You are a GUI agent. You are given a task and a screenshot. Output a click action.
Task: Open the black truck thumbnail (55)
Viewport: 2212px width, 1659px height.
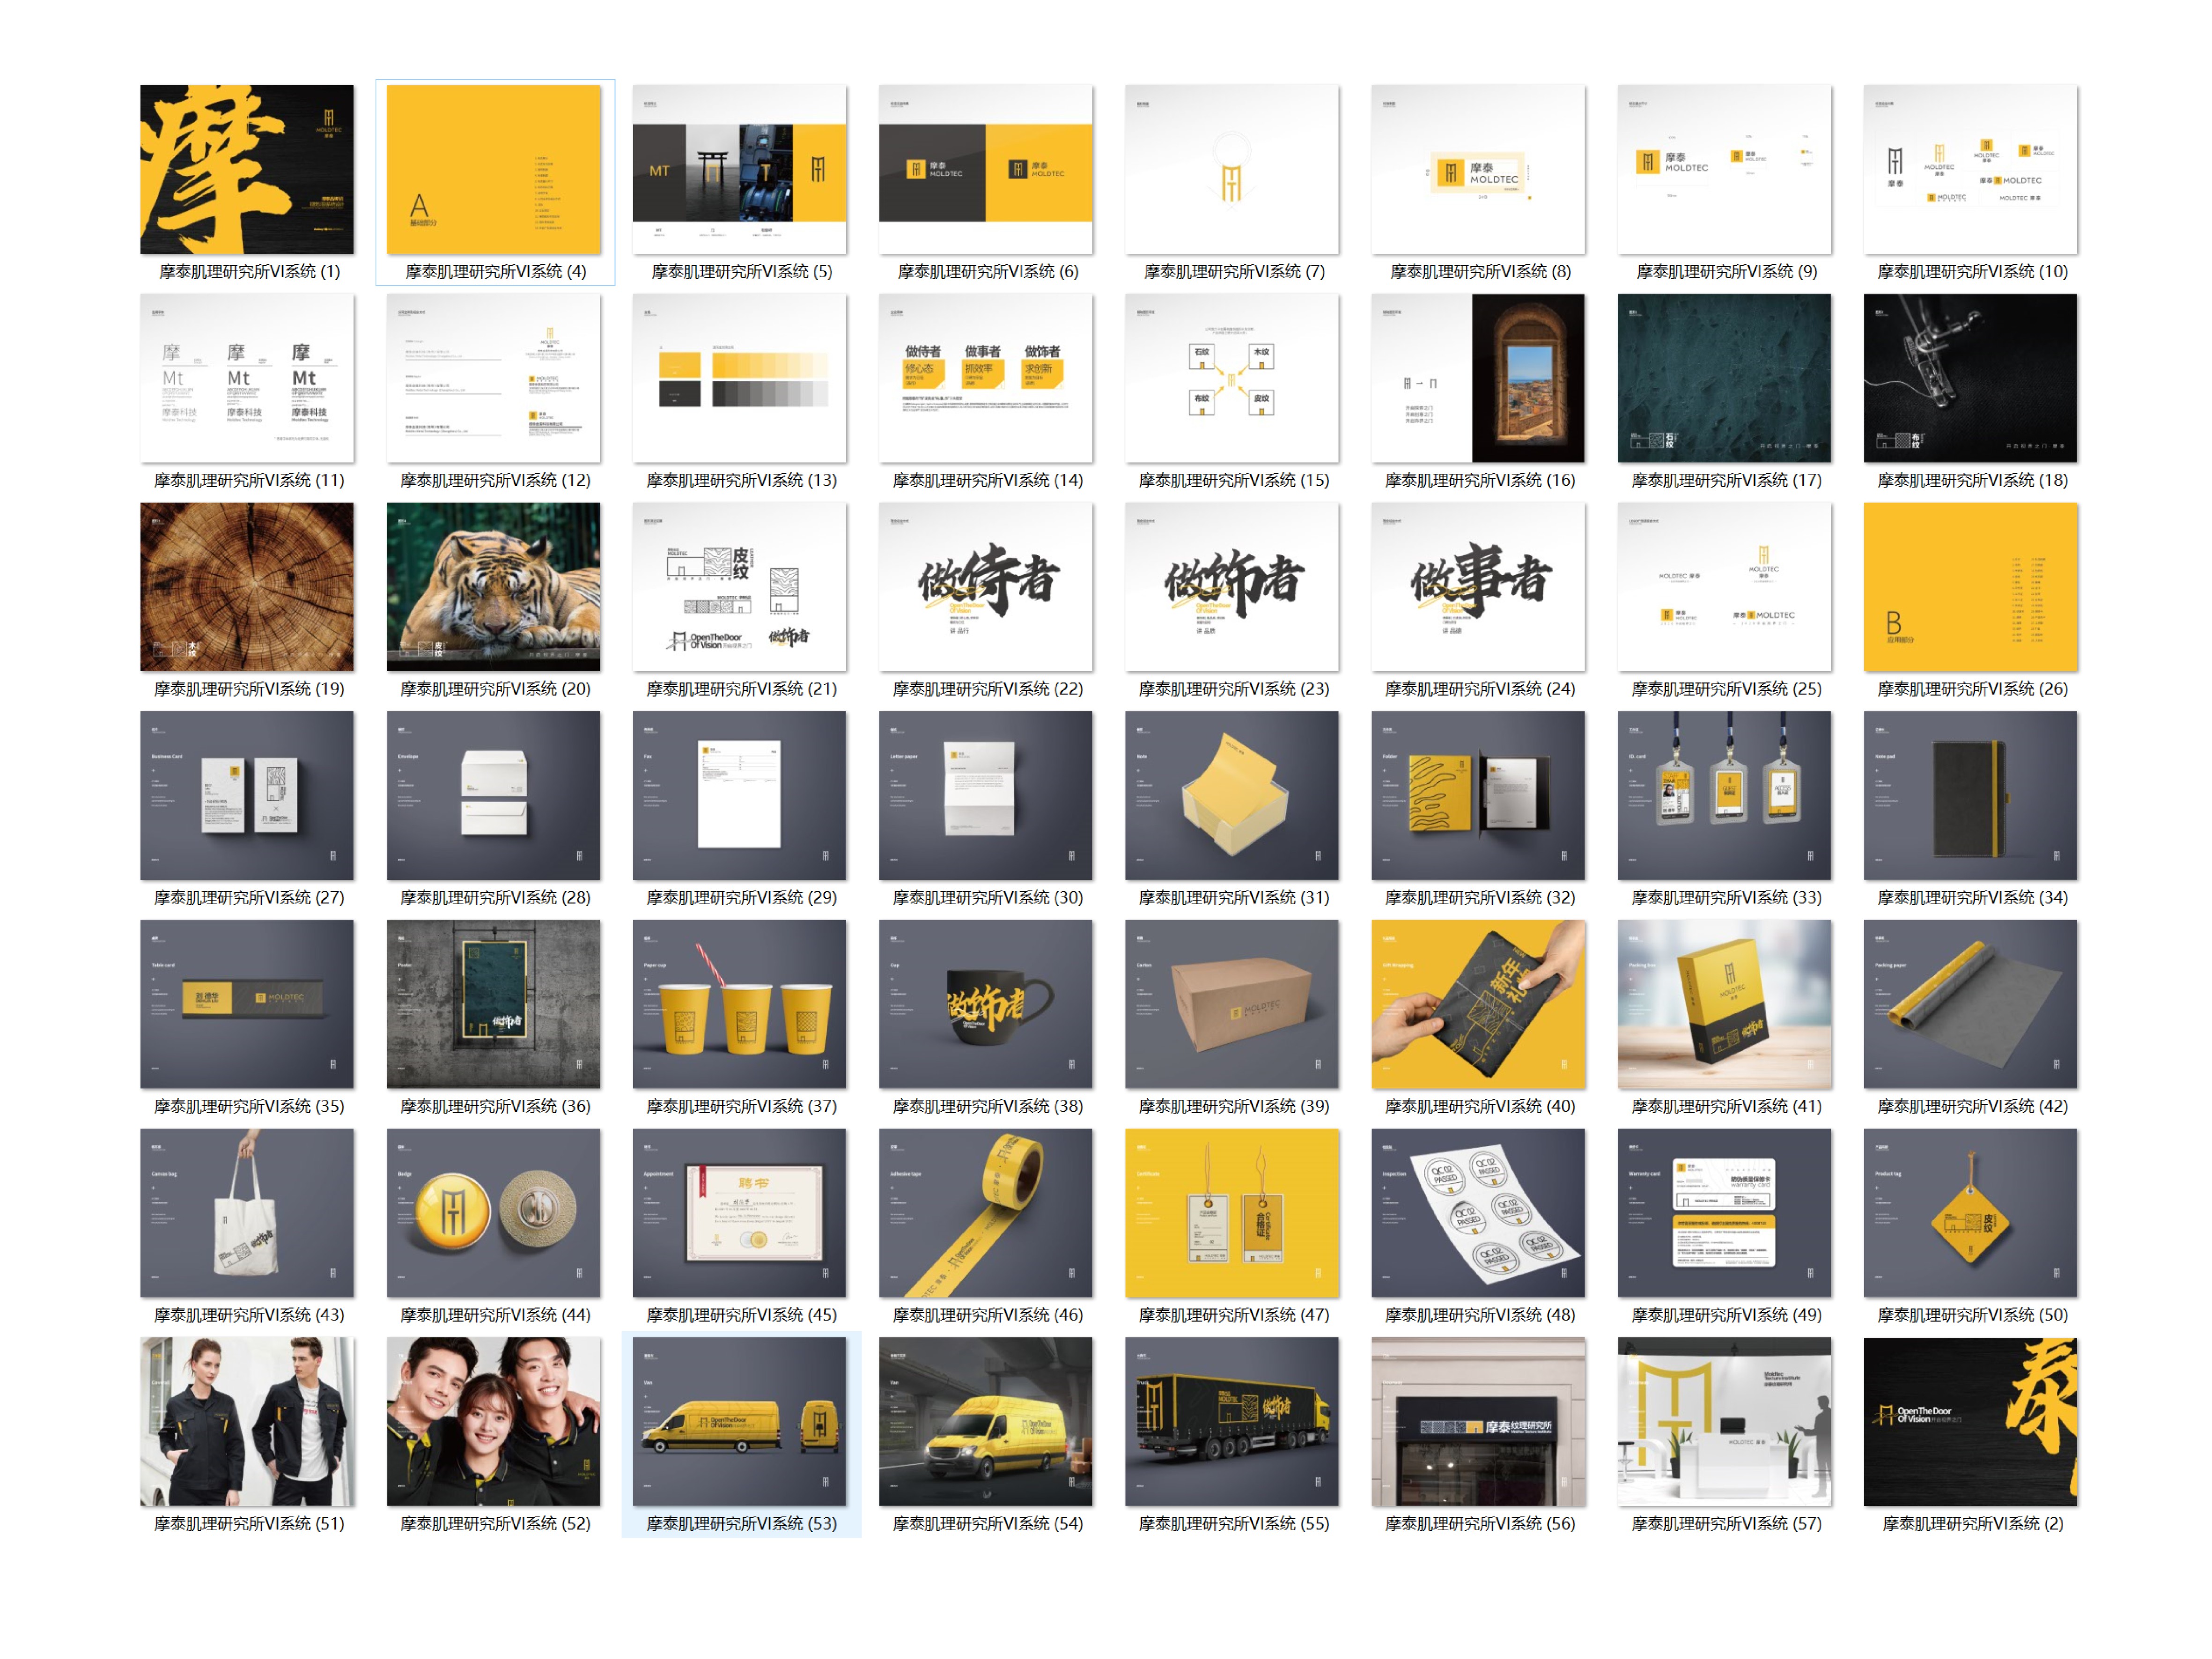(1231, 1422)
